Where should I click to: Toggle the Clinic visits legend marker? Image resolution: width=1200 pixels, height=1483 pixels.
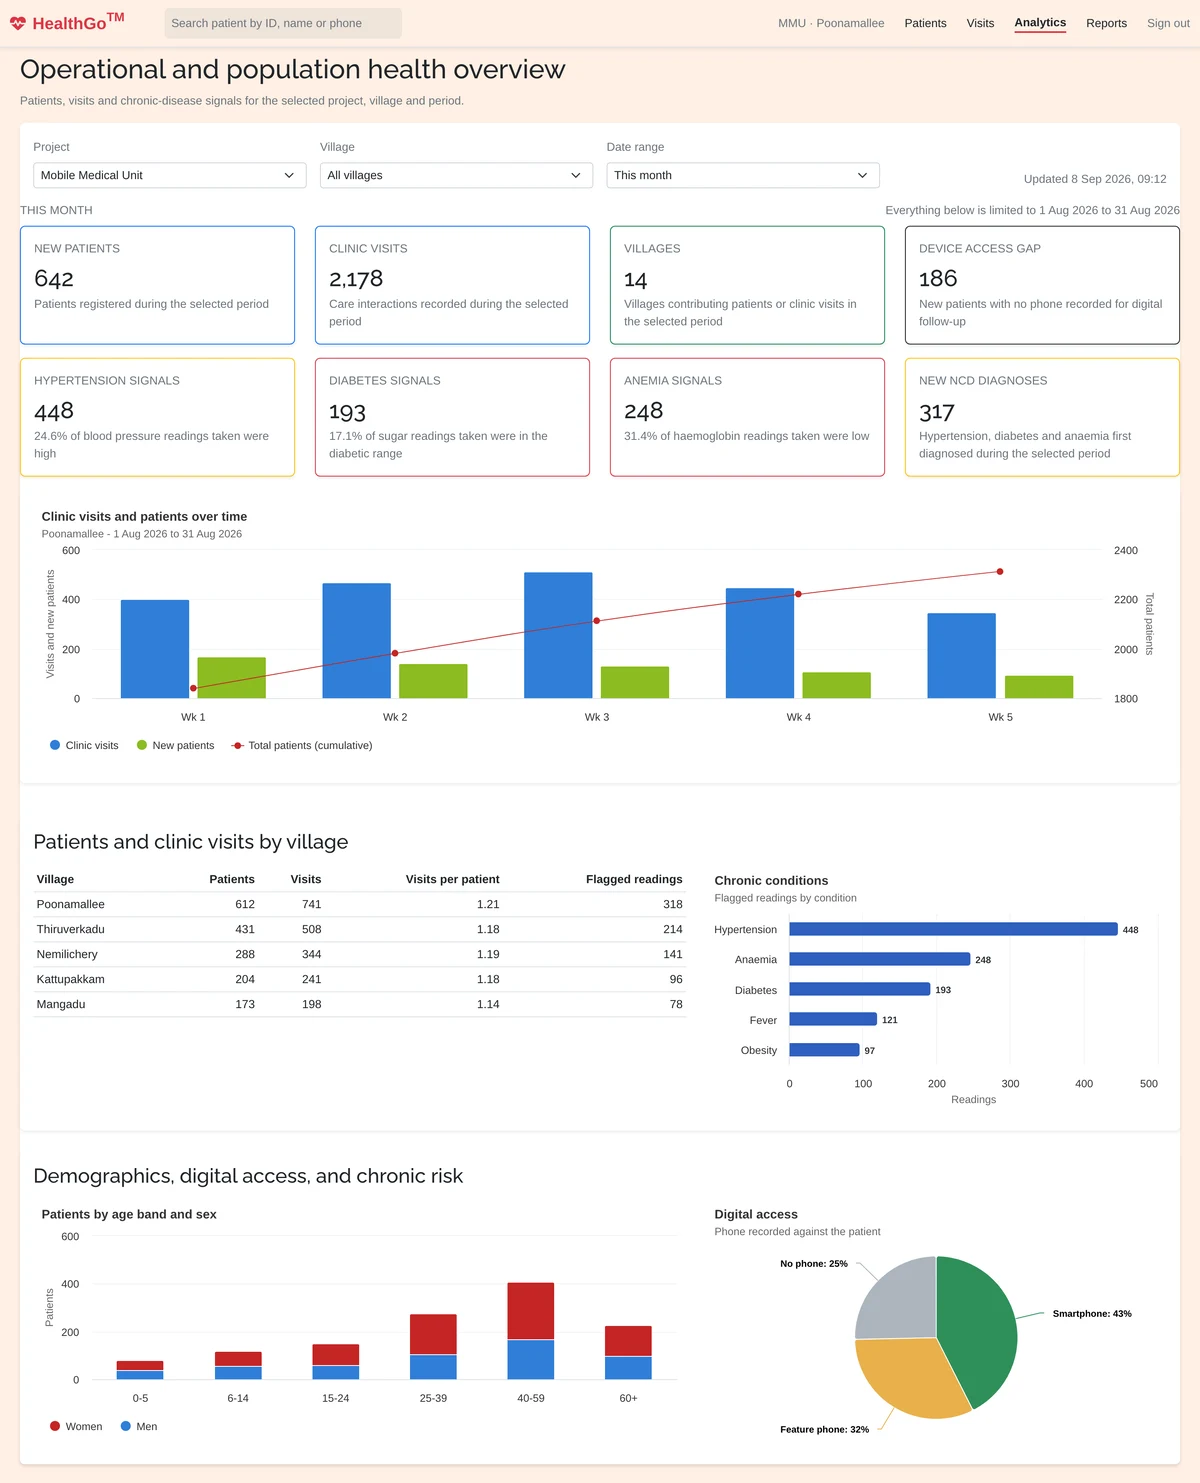tap(55, 745)
